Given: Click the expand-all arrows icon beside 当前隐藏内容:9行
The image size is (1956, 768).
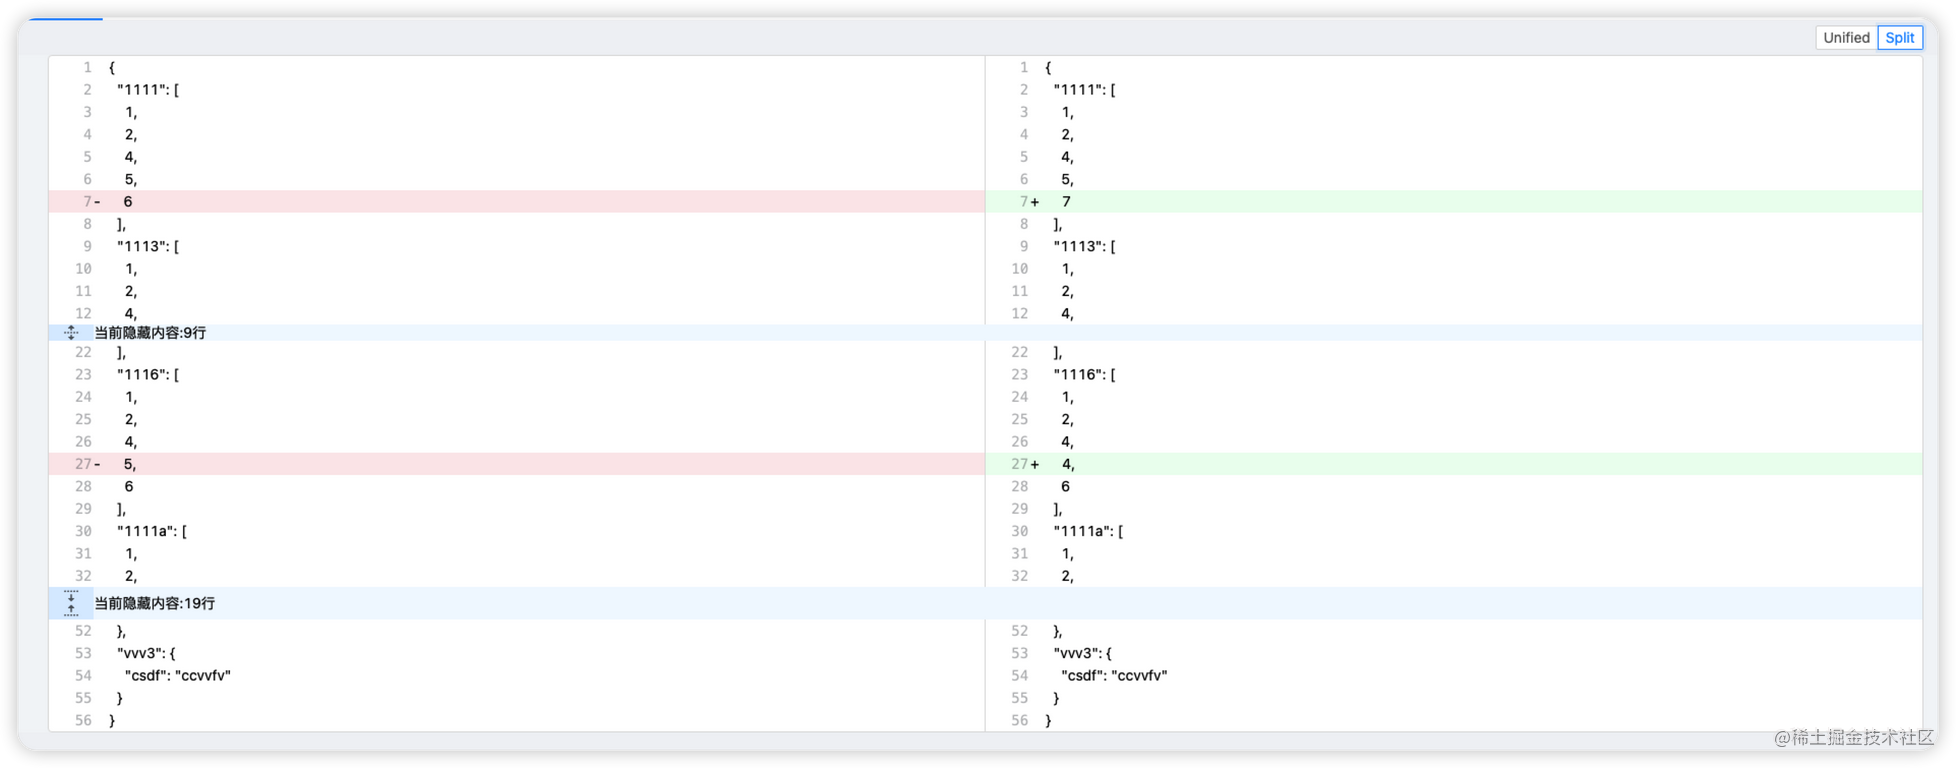Looking at the screenshot, I should coord(70,332).
